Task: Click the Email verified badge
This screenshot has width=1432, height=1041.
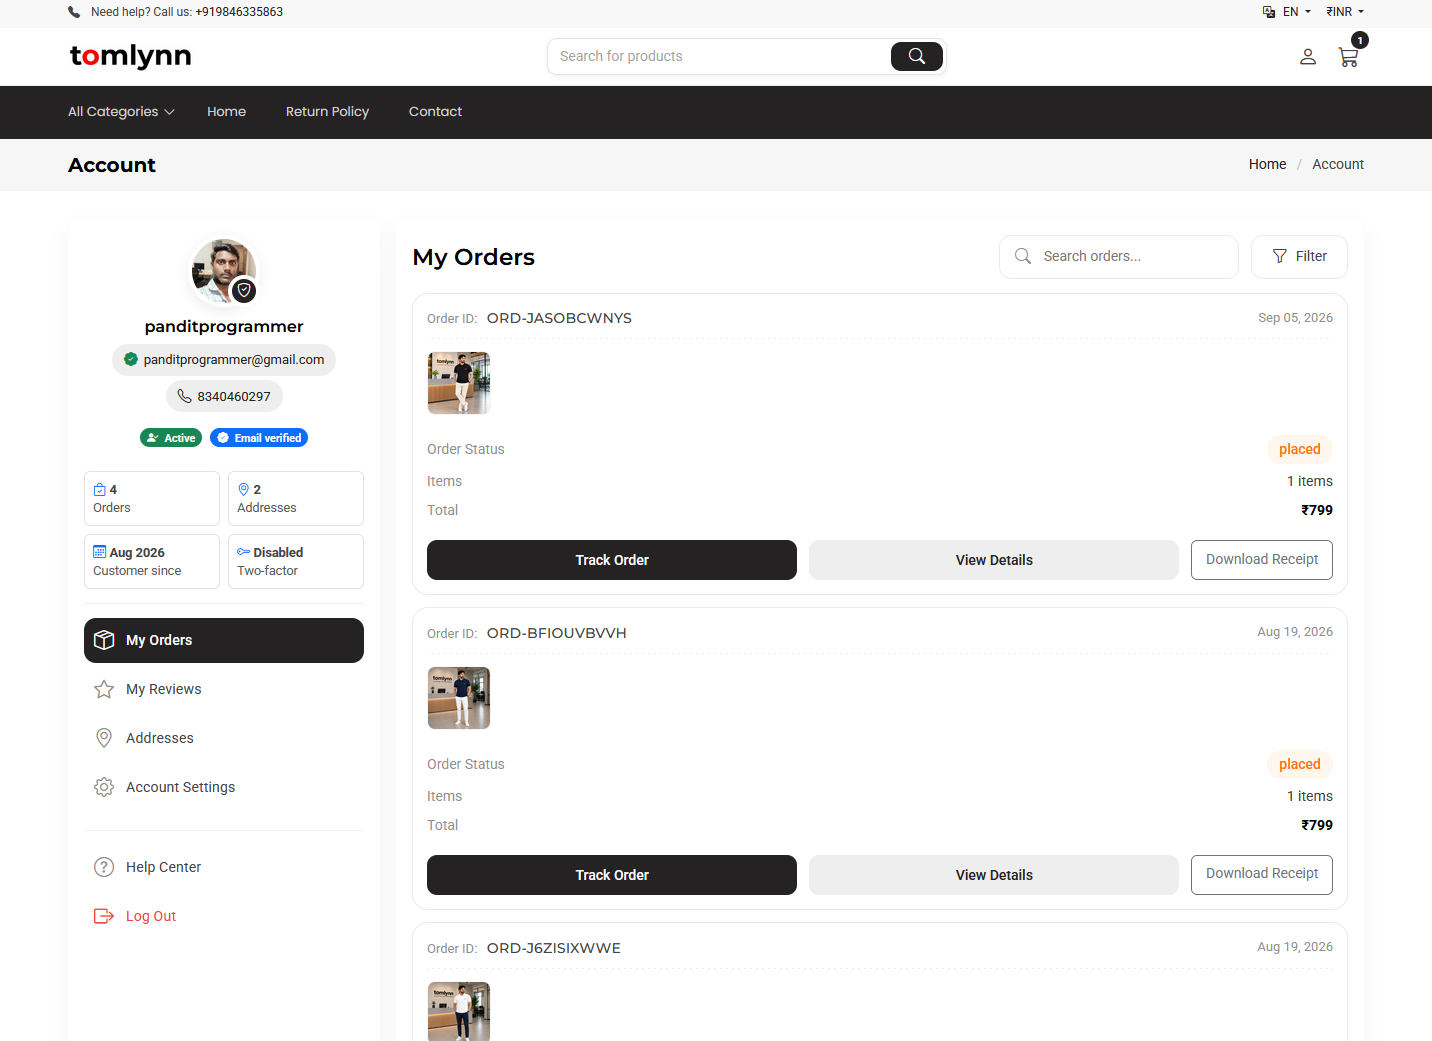Action: 259,438
